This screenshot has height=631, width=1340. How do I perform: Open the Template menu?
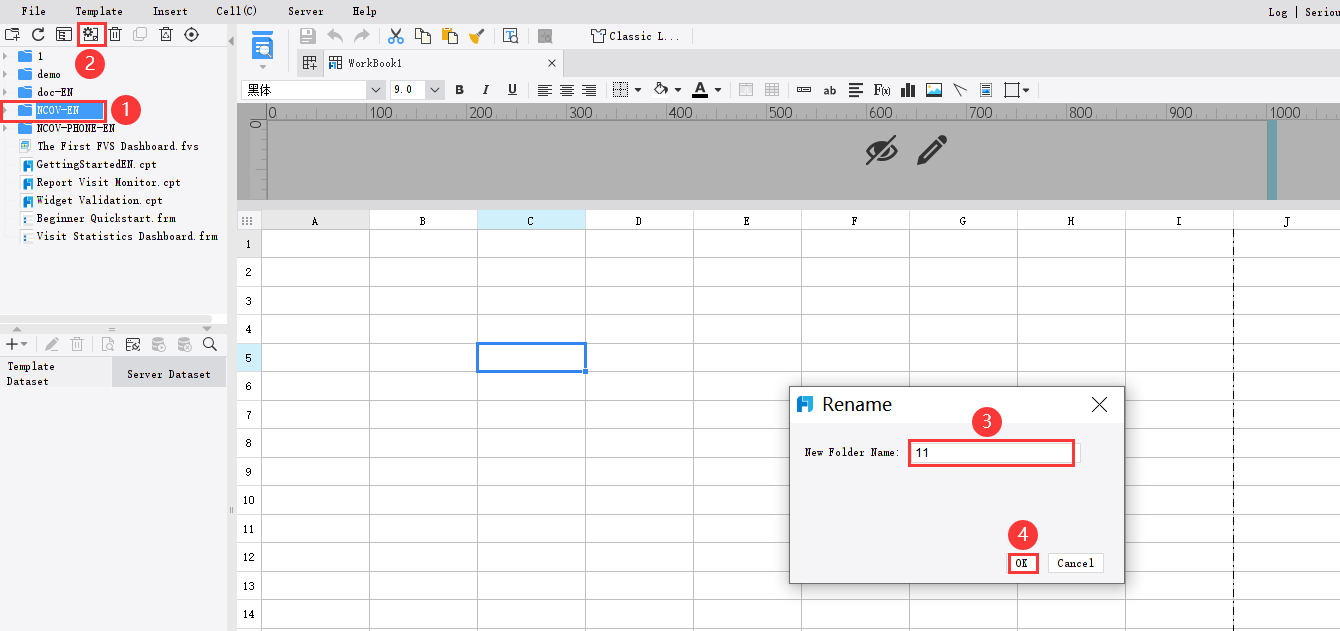(x=98, y=11)
